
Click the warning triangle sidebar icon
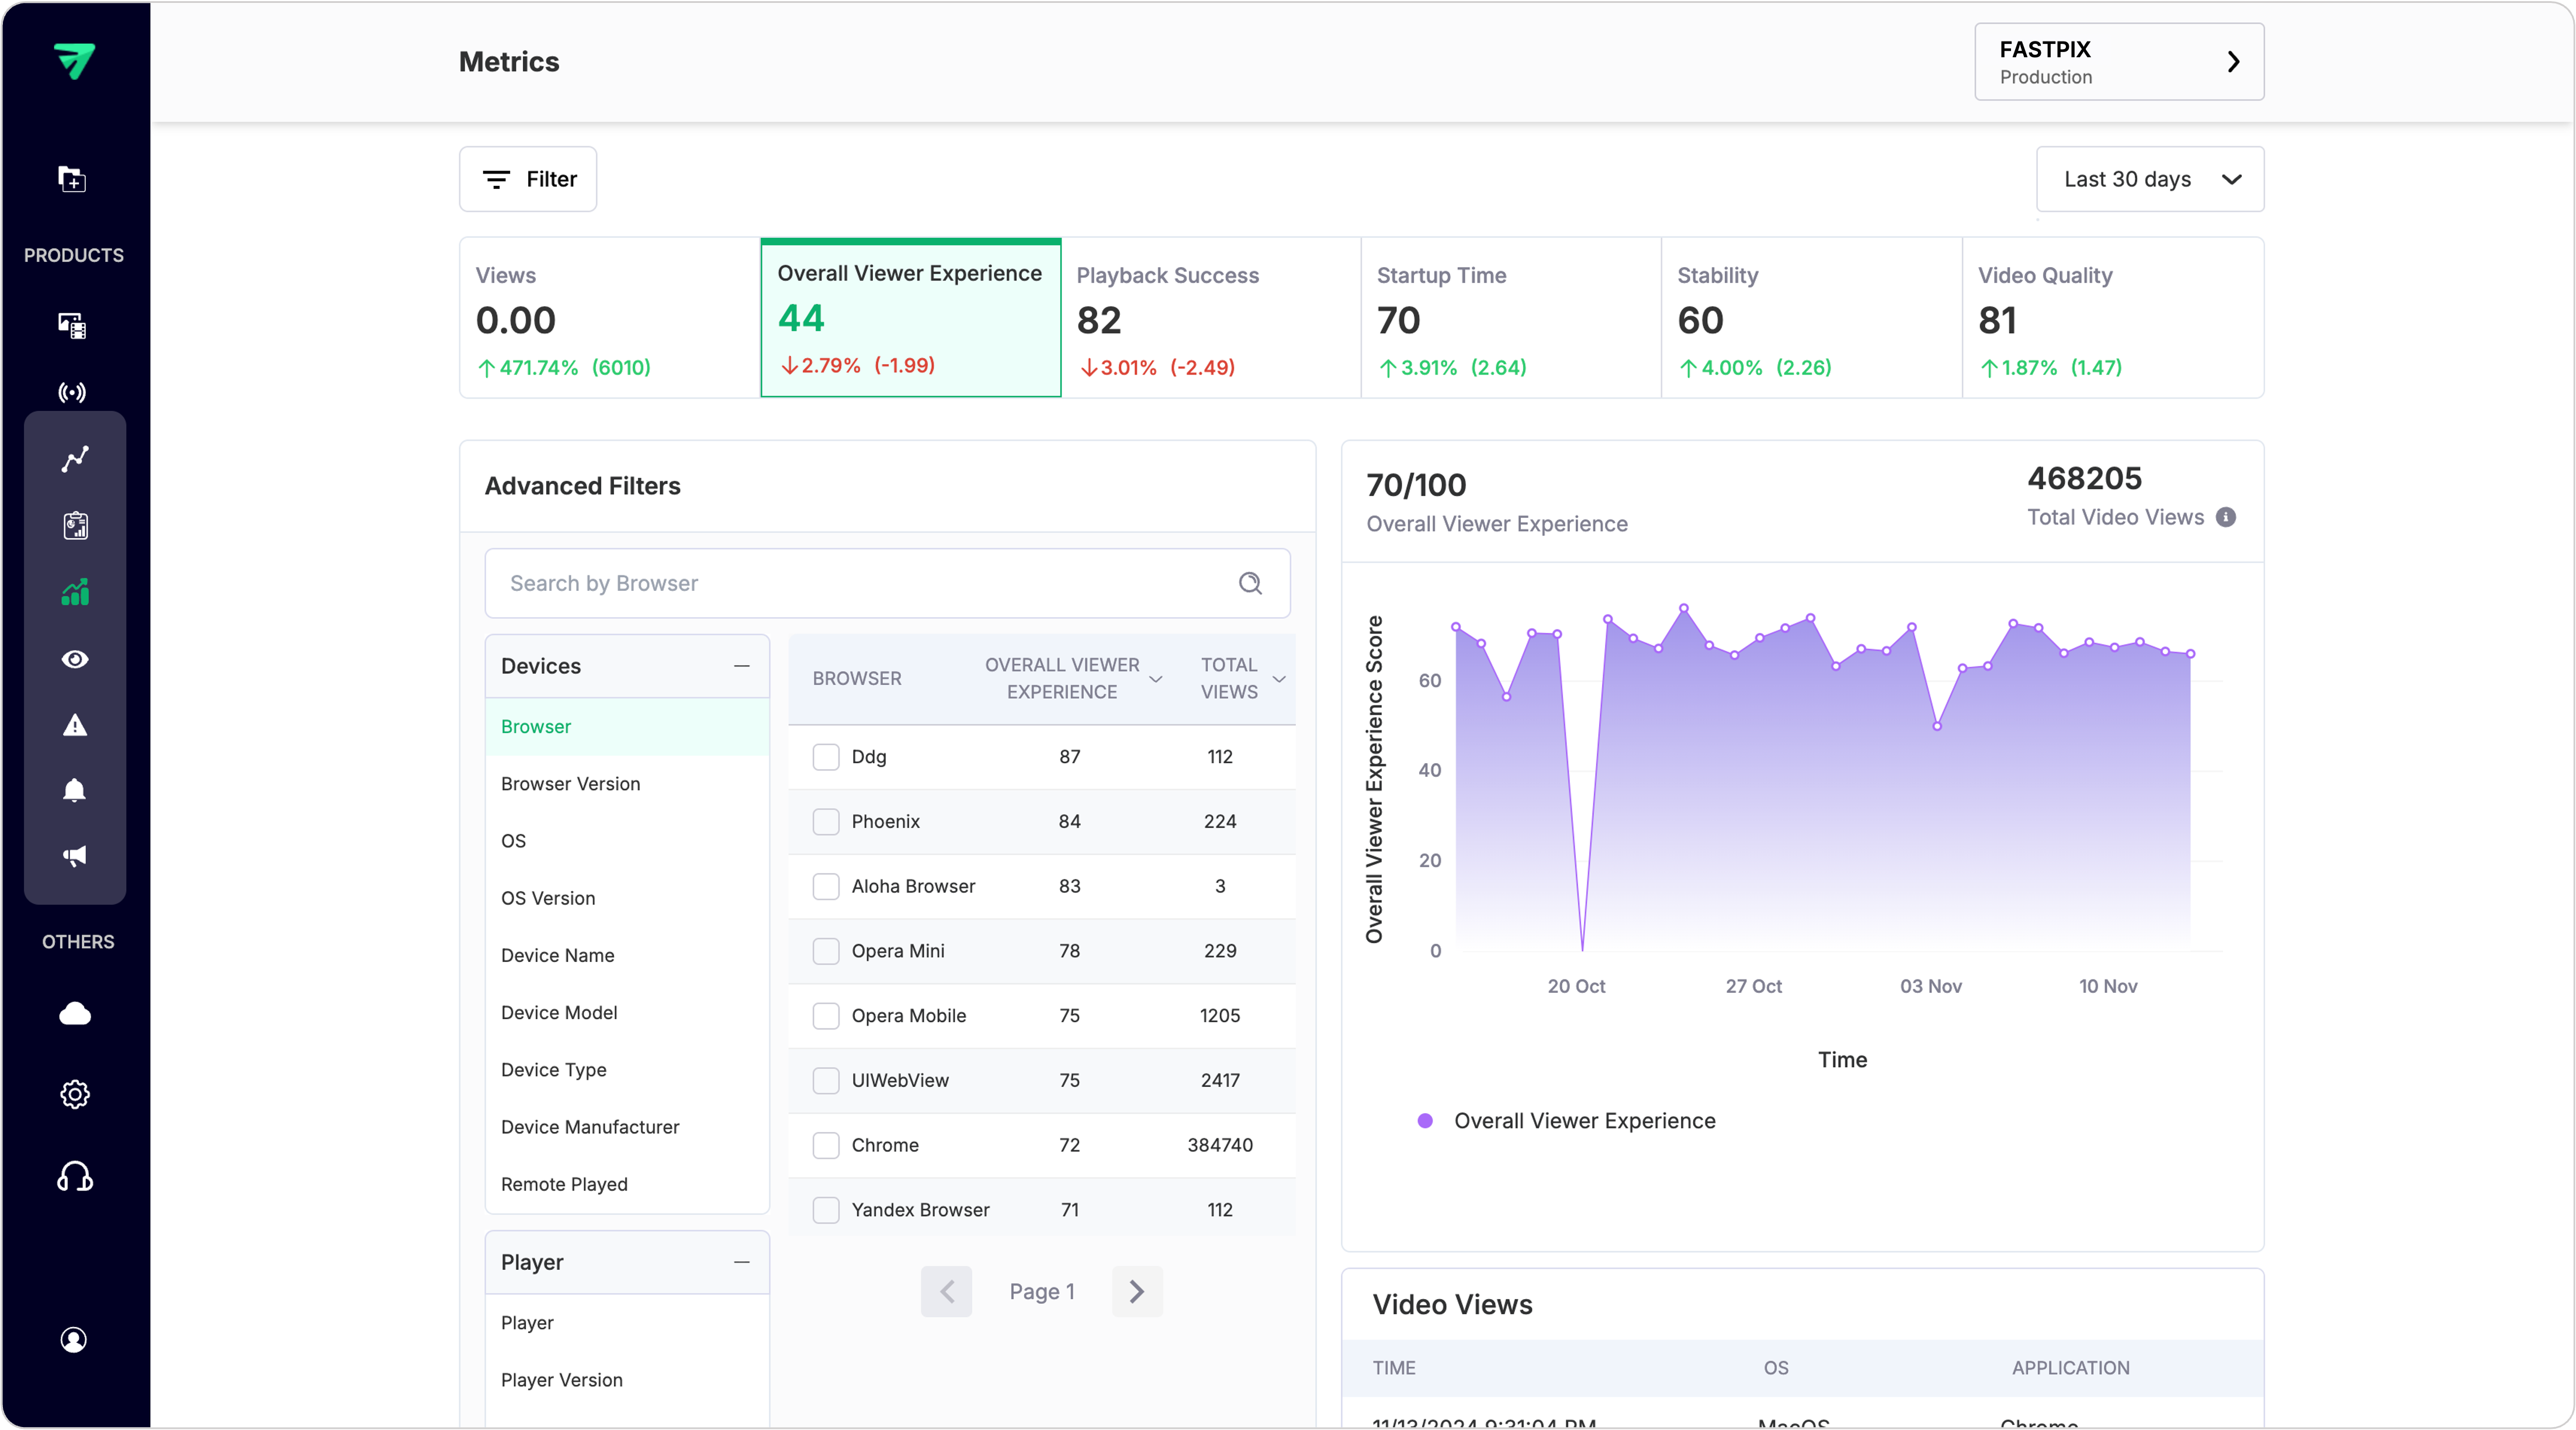click(x=75, y=725)
